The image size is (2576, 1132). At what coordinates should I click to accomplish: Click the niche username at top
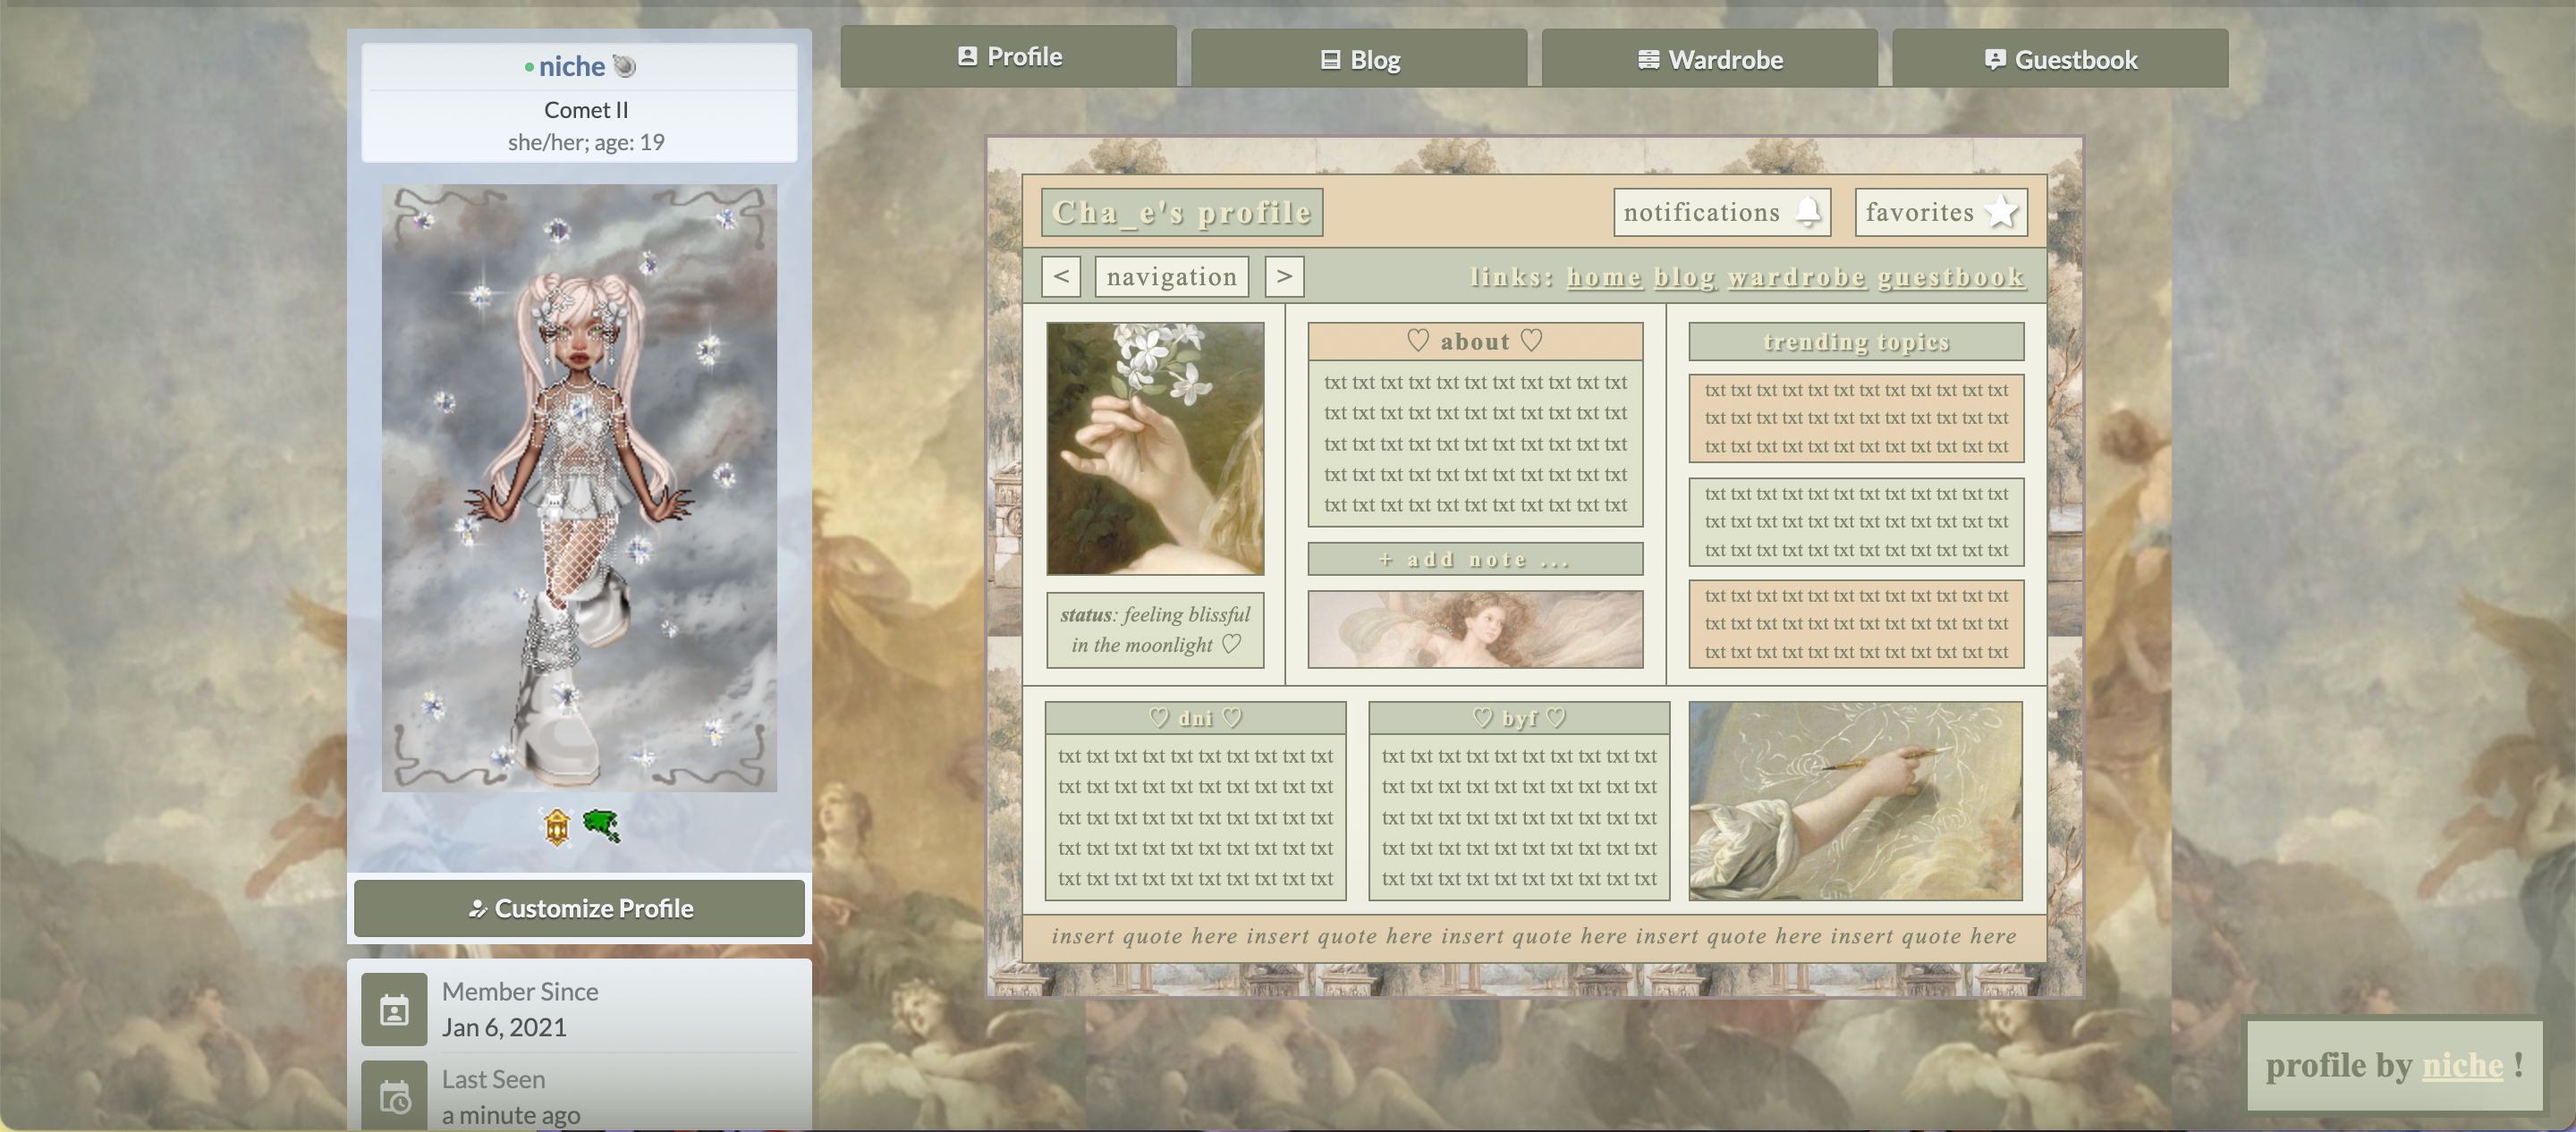click(x=571, y=66)
